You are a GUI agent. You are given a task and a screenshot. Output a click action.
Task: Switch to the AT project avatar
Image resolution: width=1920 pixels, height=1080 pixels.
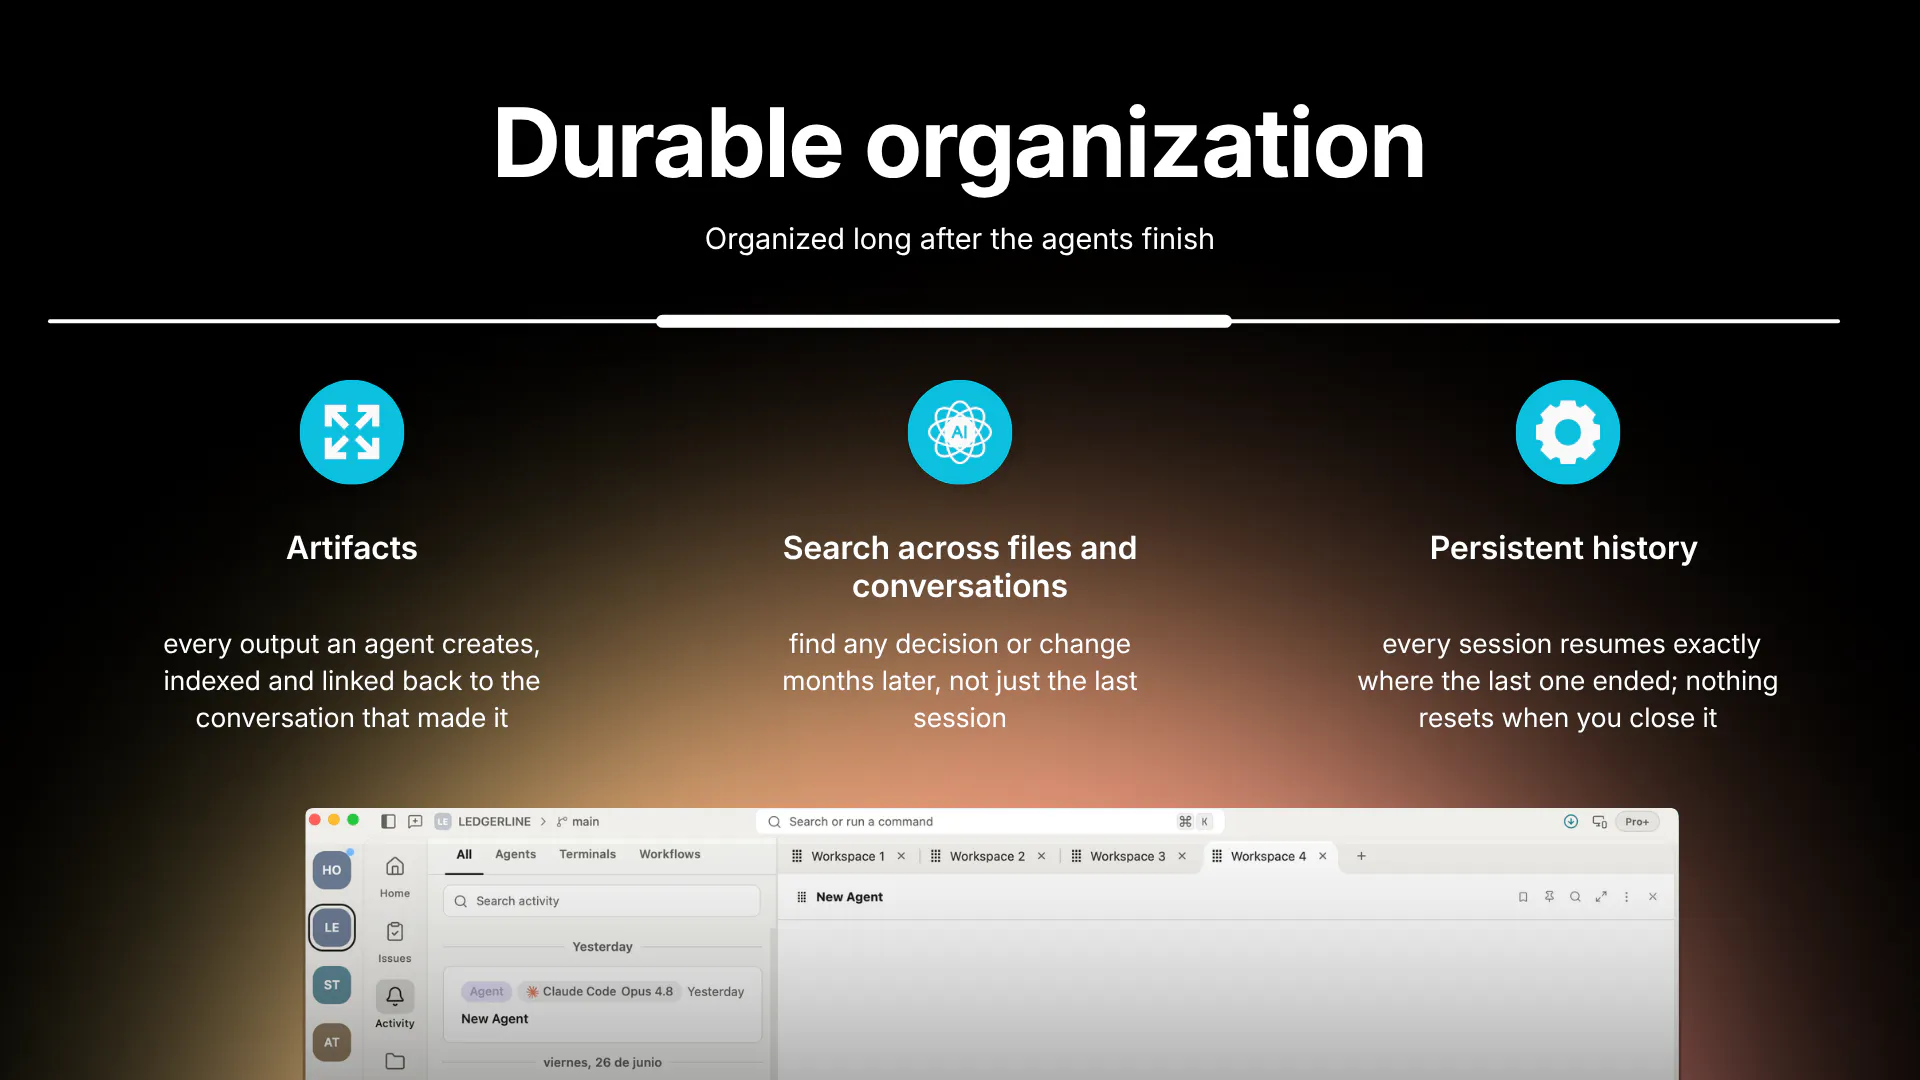pos(332,1042)
